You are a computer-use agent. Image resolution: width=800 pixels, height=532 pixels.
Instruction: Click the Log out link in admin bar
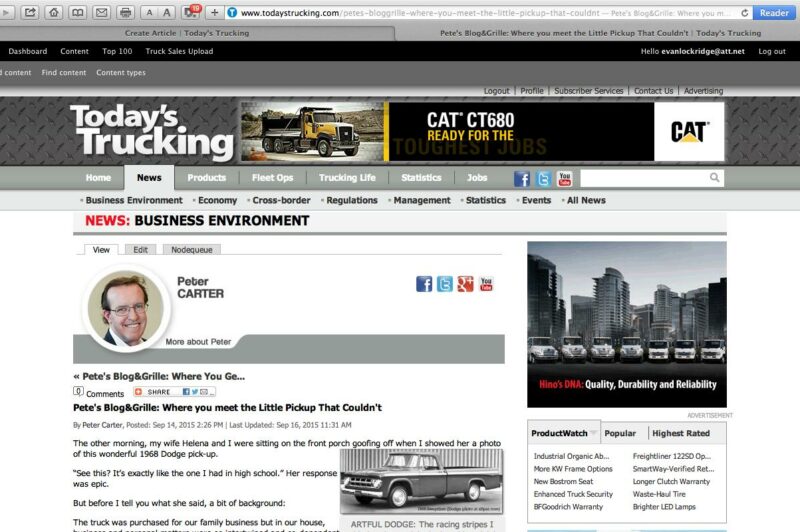coord(772,51)
